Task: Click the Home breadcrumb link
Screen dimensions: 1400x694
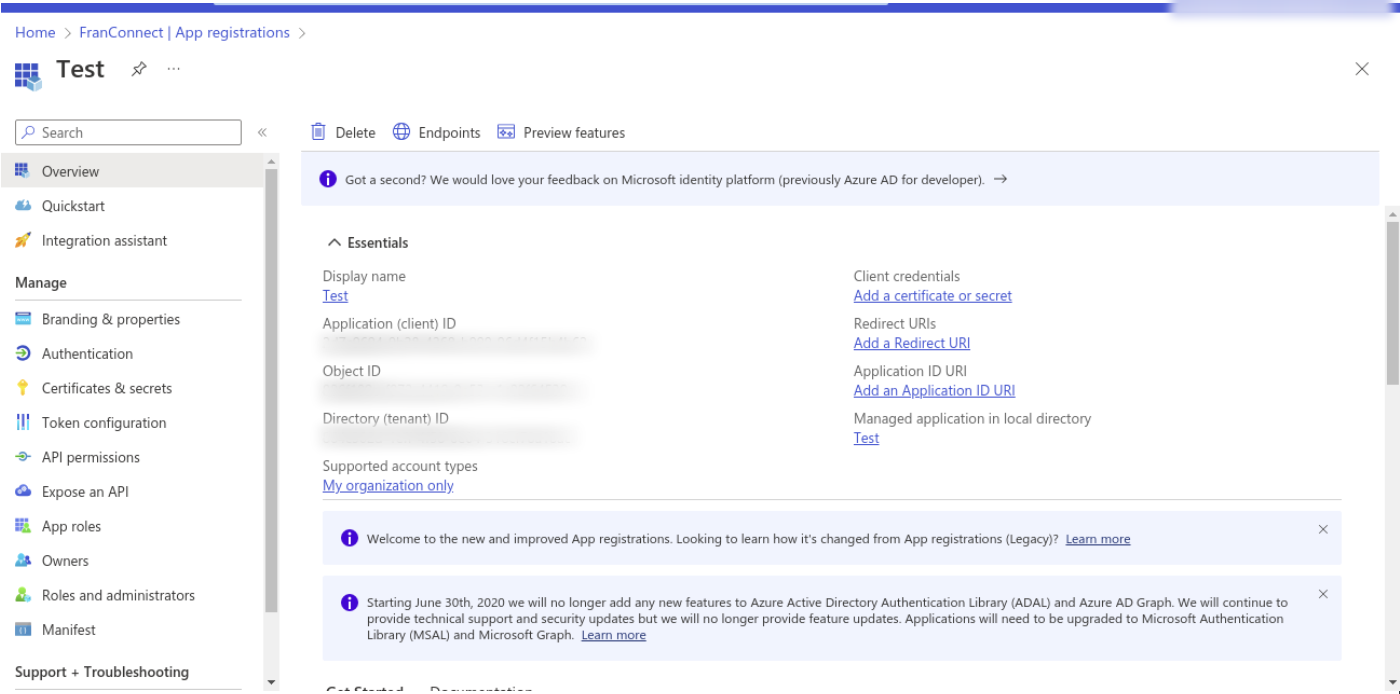Action: point(35,32)
